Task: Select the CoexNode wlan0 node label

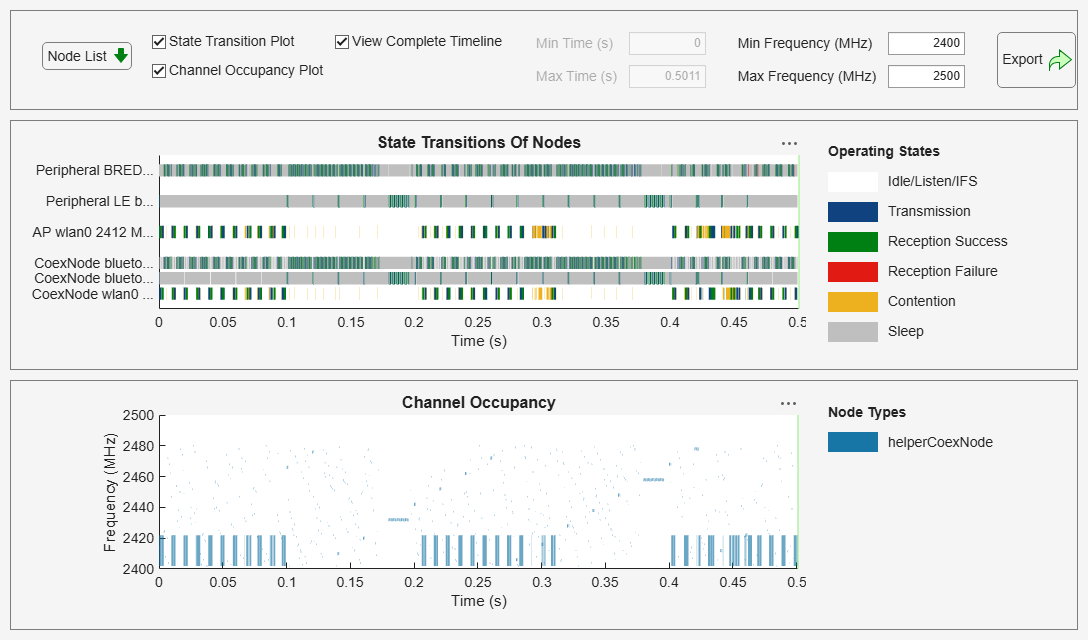Action: pos(92,294)
